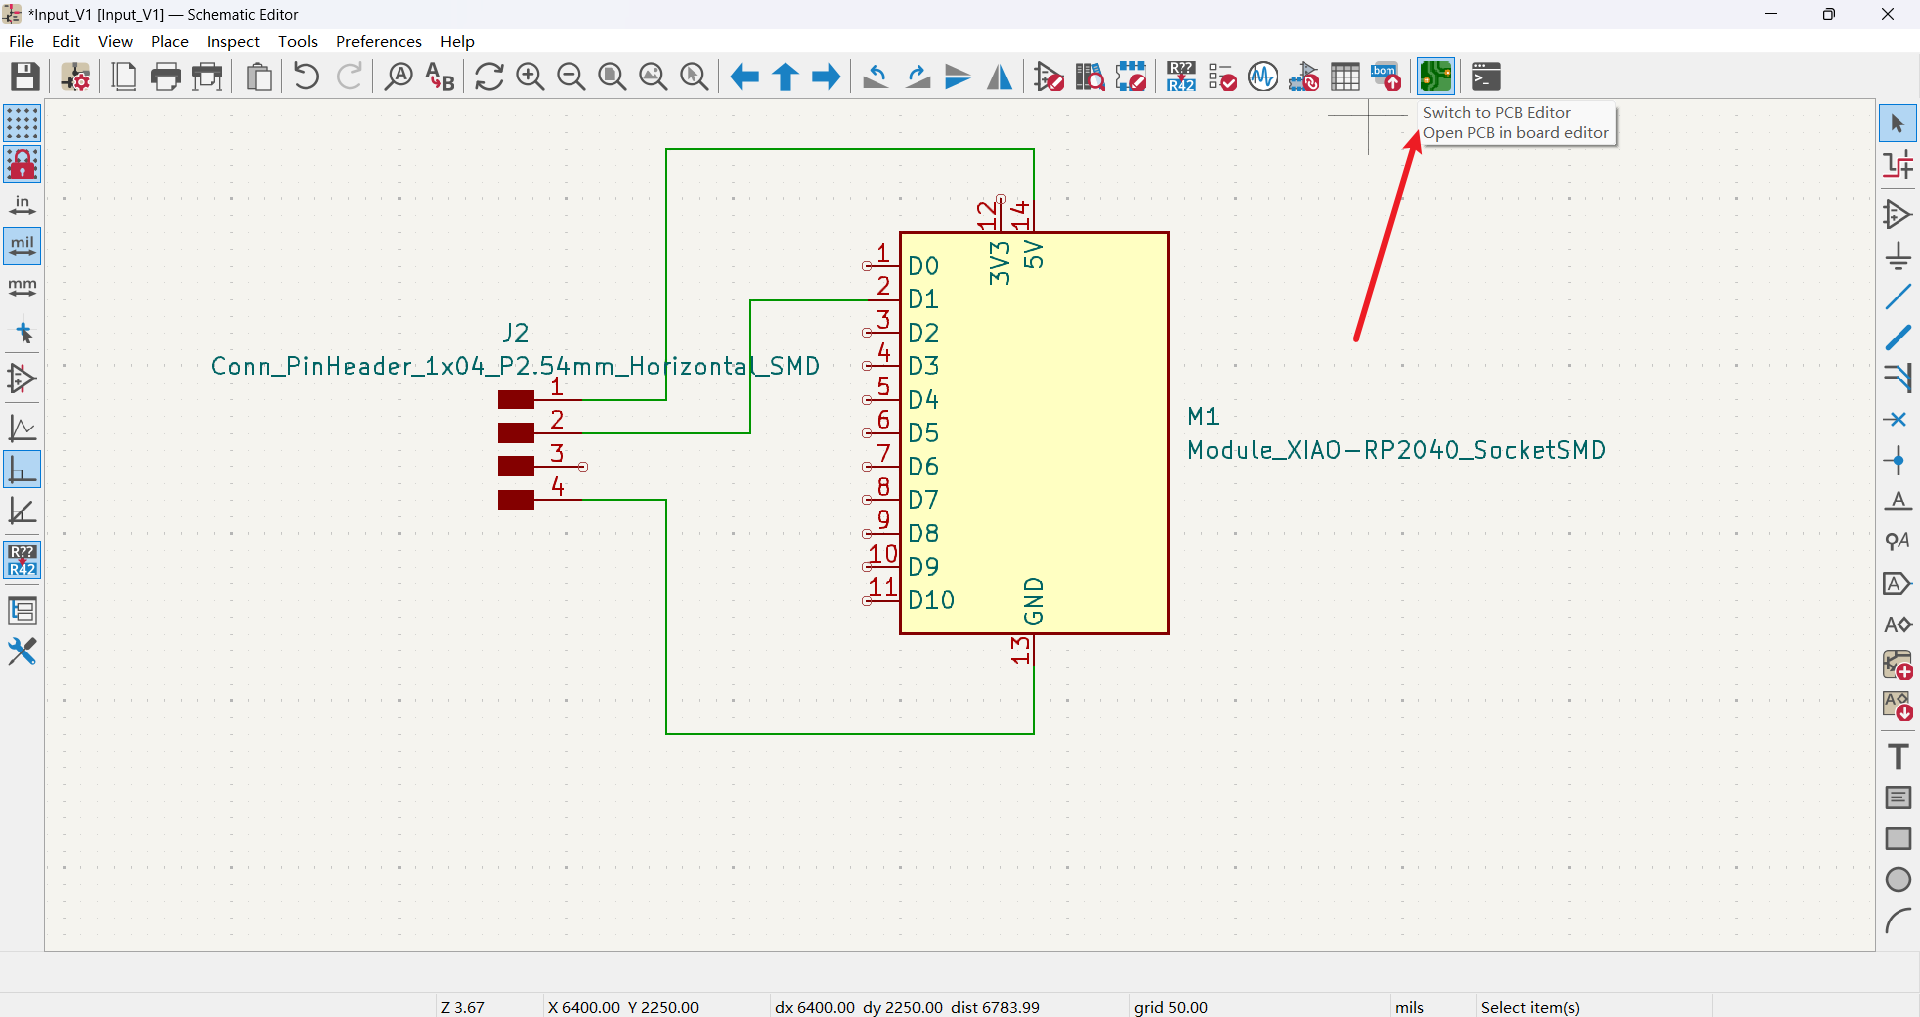
Task: Open Schematic Setup from toolbar
Action: point(76,76)
